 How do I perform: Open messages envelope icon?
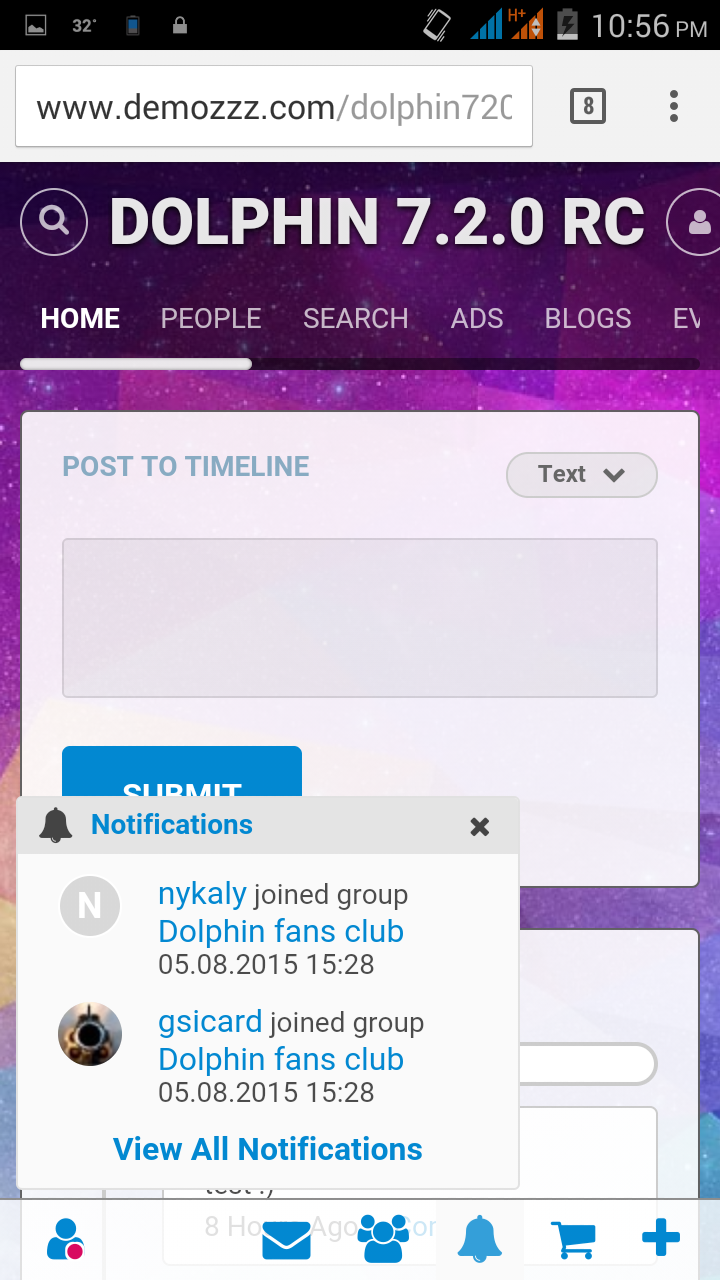click(286, 1241)
